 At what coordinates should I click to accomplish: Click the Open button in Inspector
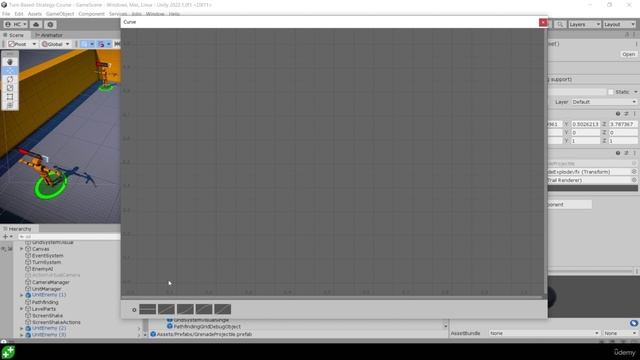click(x=629, y=54)
